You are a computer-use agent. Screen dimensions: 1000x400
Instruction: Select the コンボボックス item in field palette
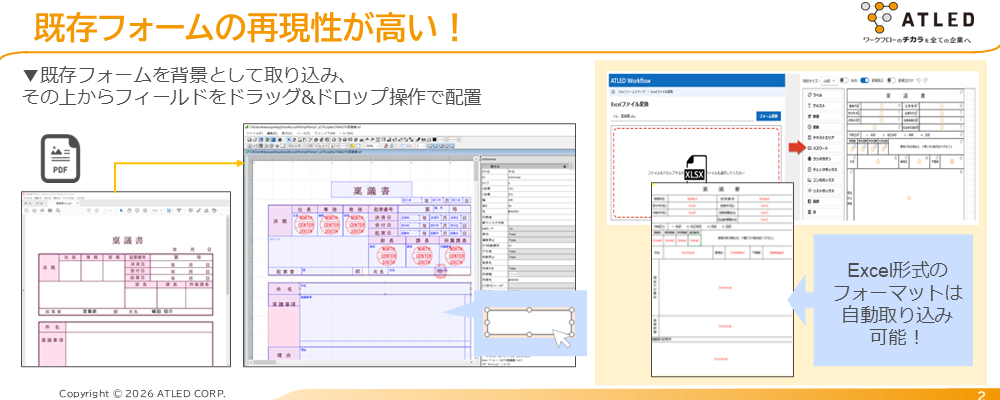coord(824,180)
